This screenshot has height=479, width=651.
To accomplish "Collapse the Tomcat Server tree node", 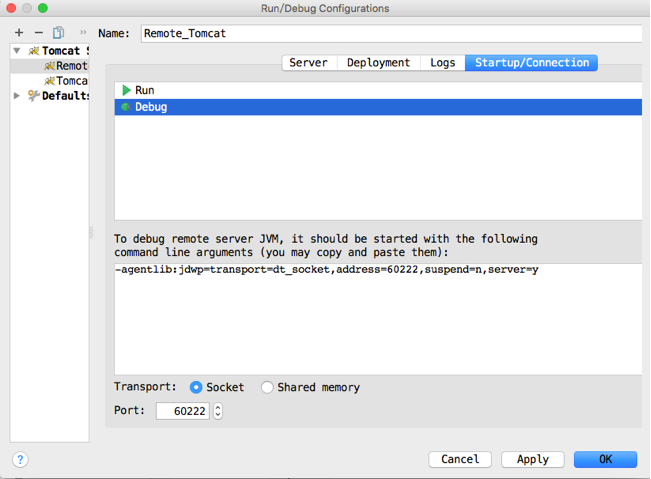I will [x=17, y=51].
